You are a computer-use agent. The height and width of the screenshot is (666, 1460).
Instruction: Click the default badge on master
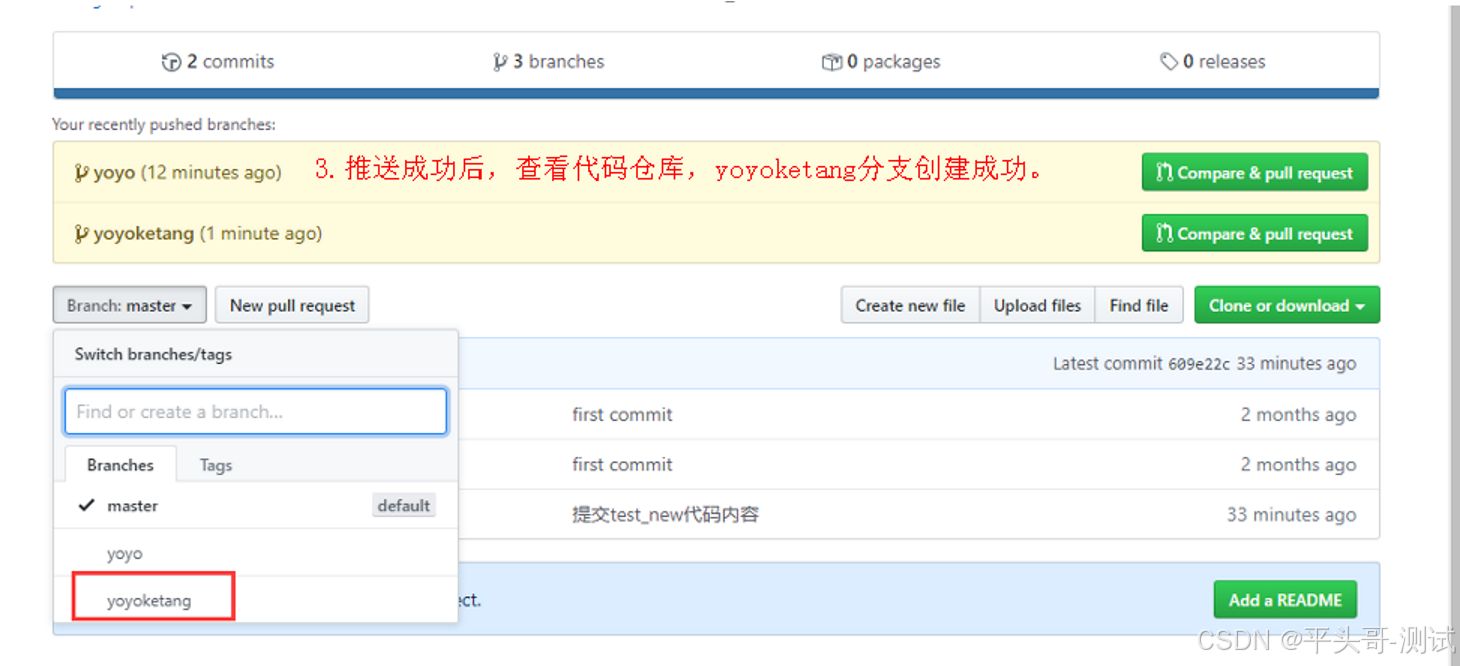[403, 505]
